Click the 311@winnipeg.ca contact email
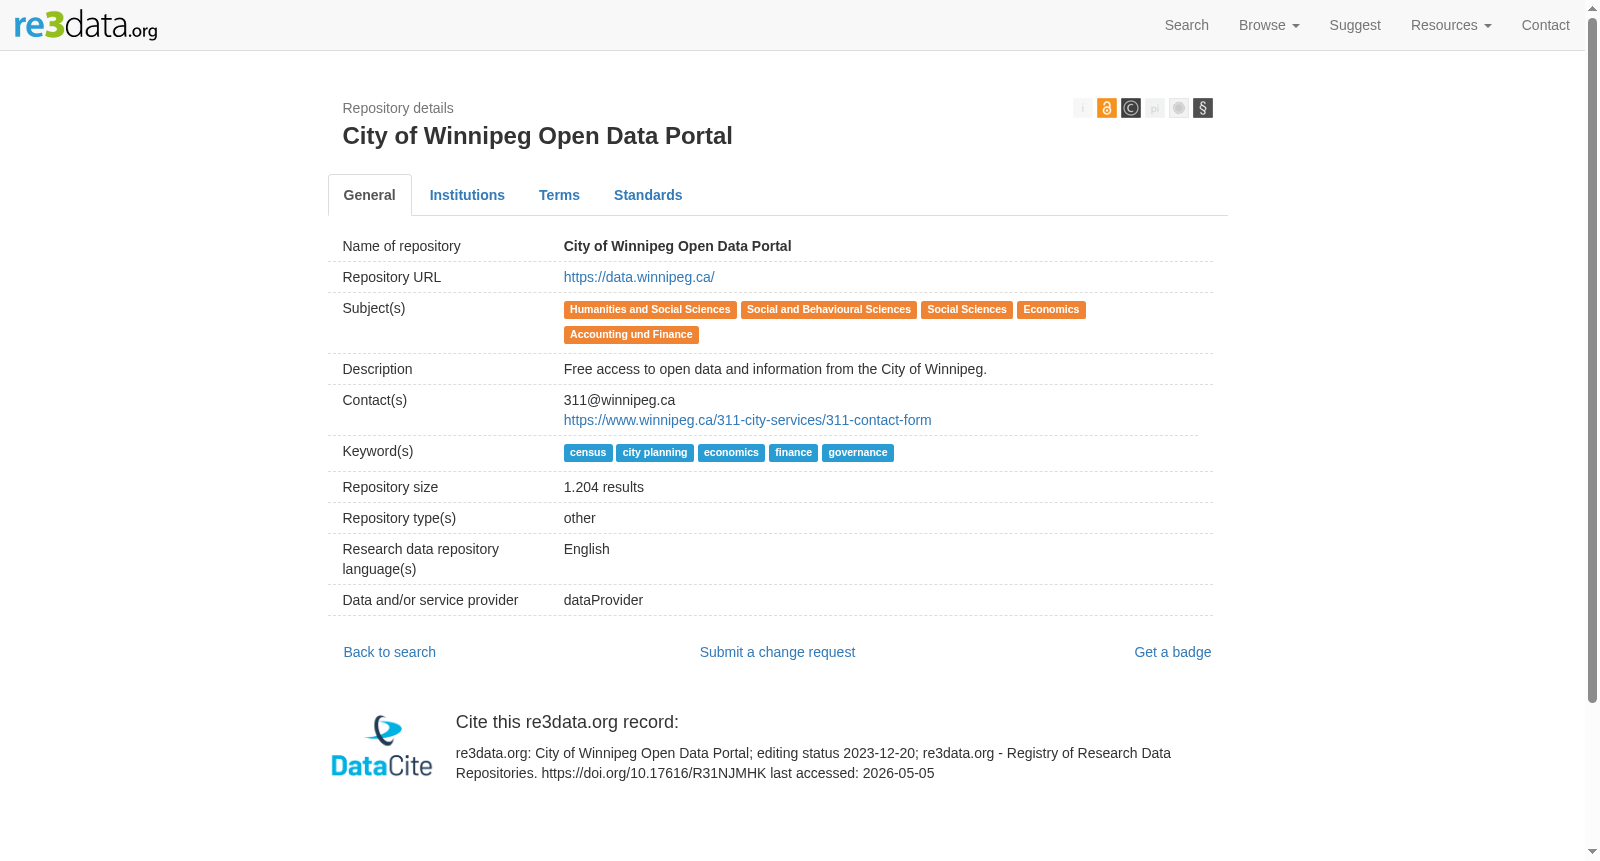 (x=620, y=400)
